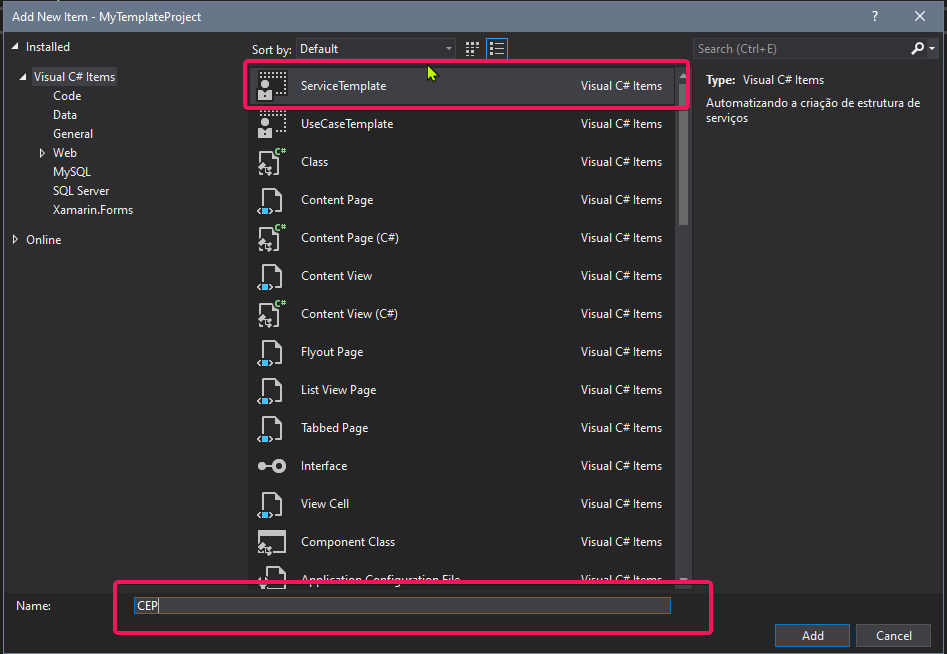
Task: Click the Flyout Page icon
Action: point(271,352)
